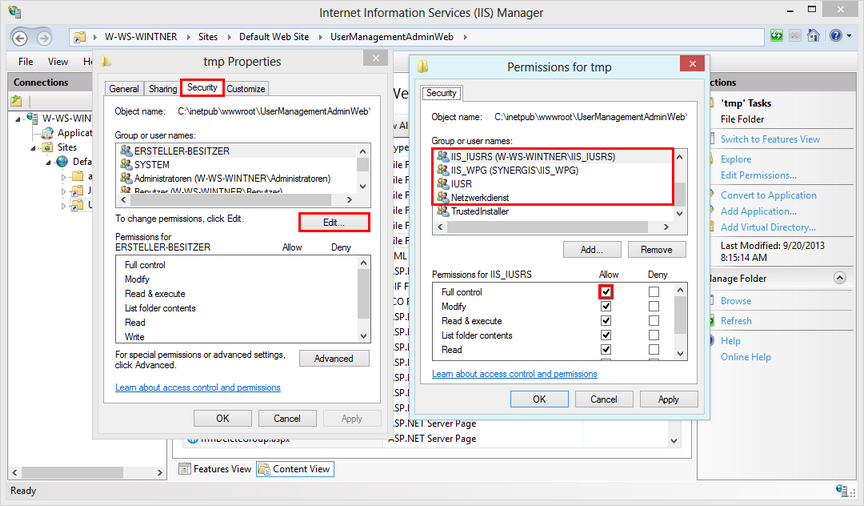Select the Default Web Site globe icon
Viewport: 864px width, 506px height.
62,162
